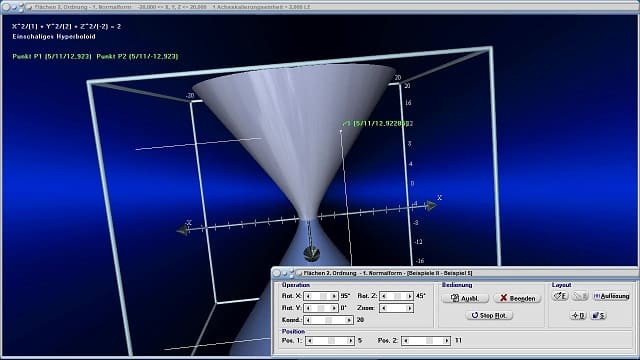
Task: Click the Punkt P1 coordinate label
Action: [x=52, y=56]
